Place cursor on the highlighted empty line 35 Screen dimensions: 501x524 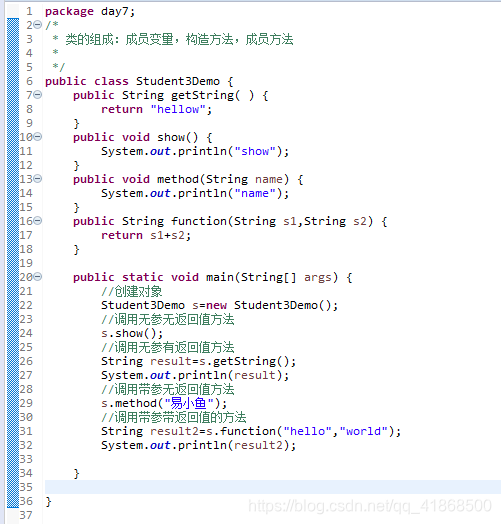(x=273, y=487)
